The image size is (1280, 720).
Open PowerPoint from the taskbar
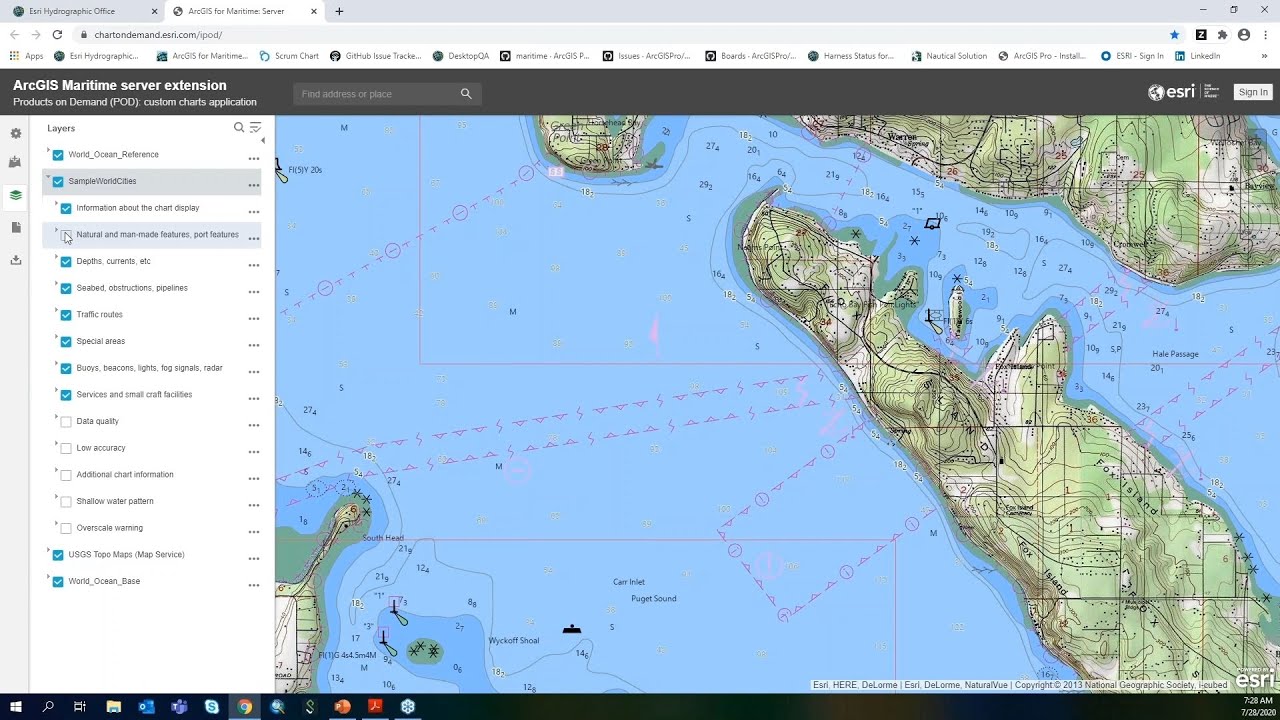[342, 706]
